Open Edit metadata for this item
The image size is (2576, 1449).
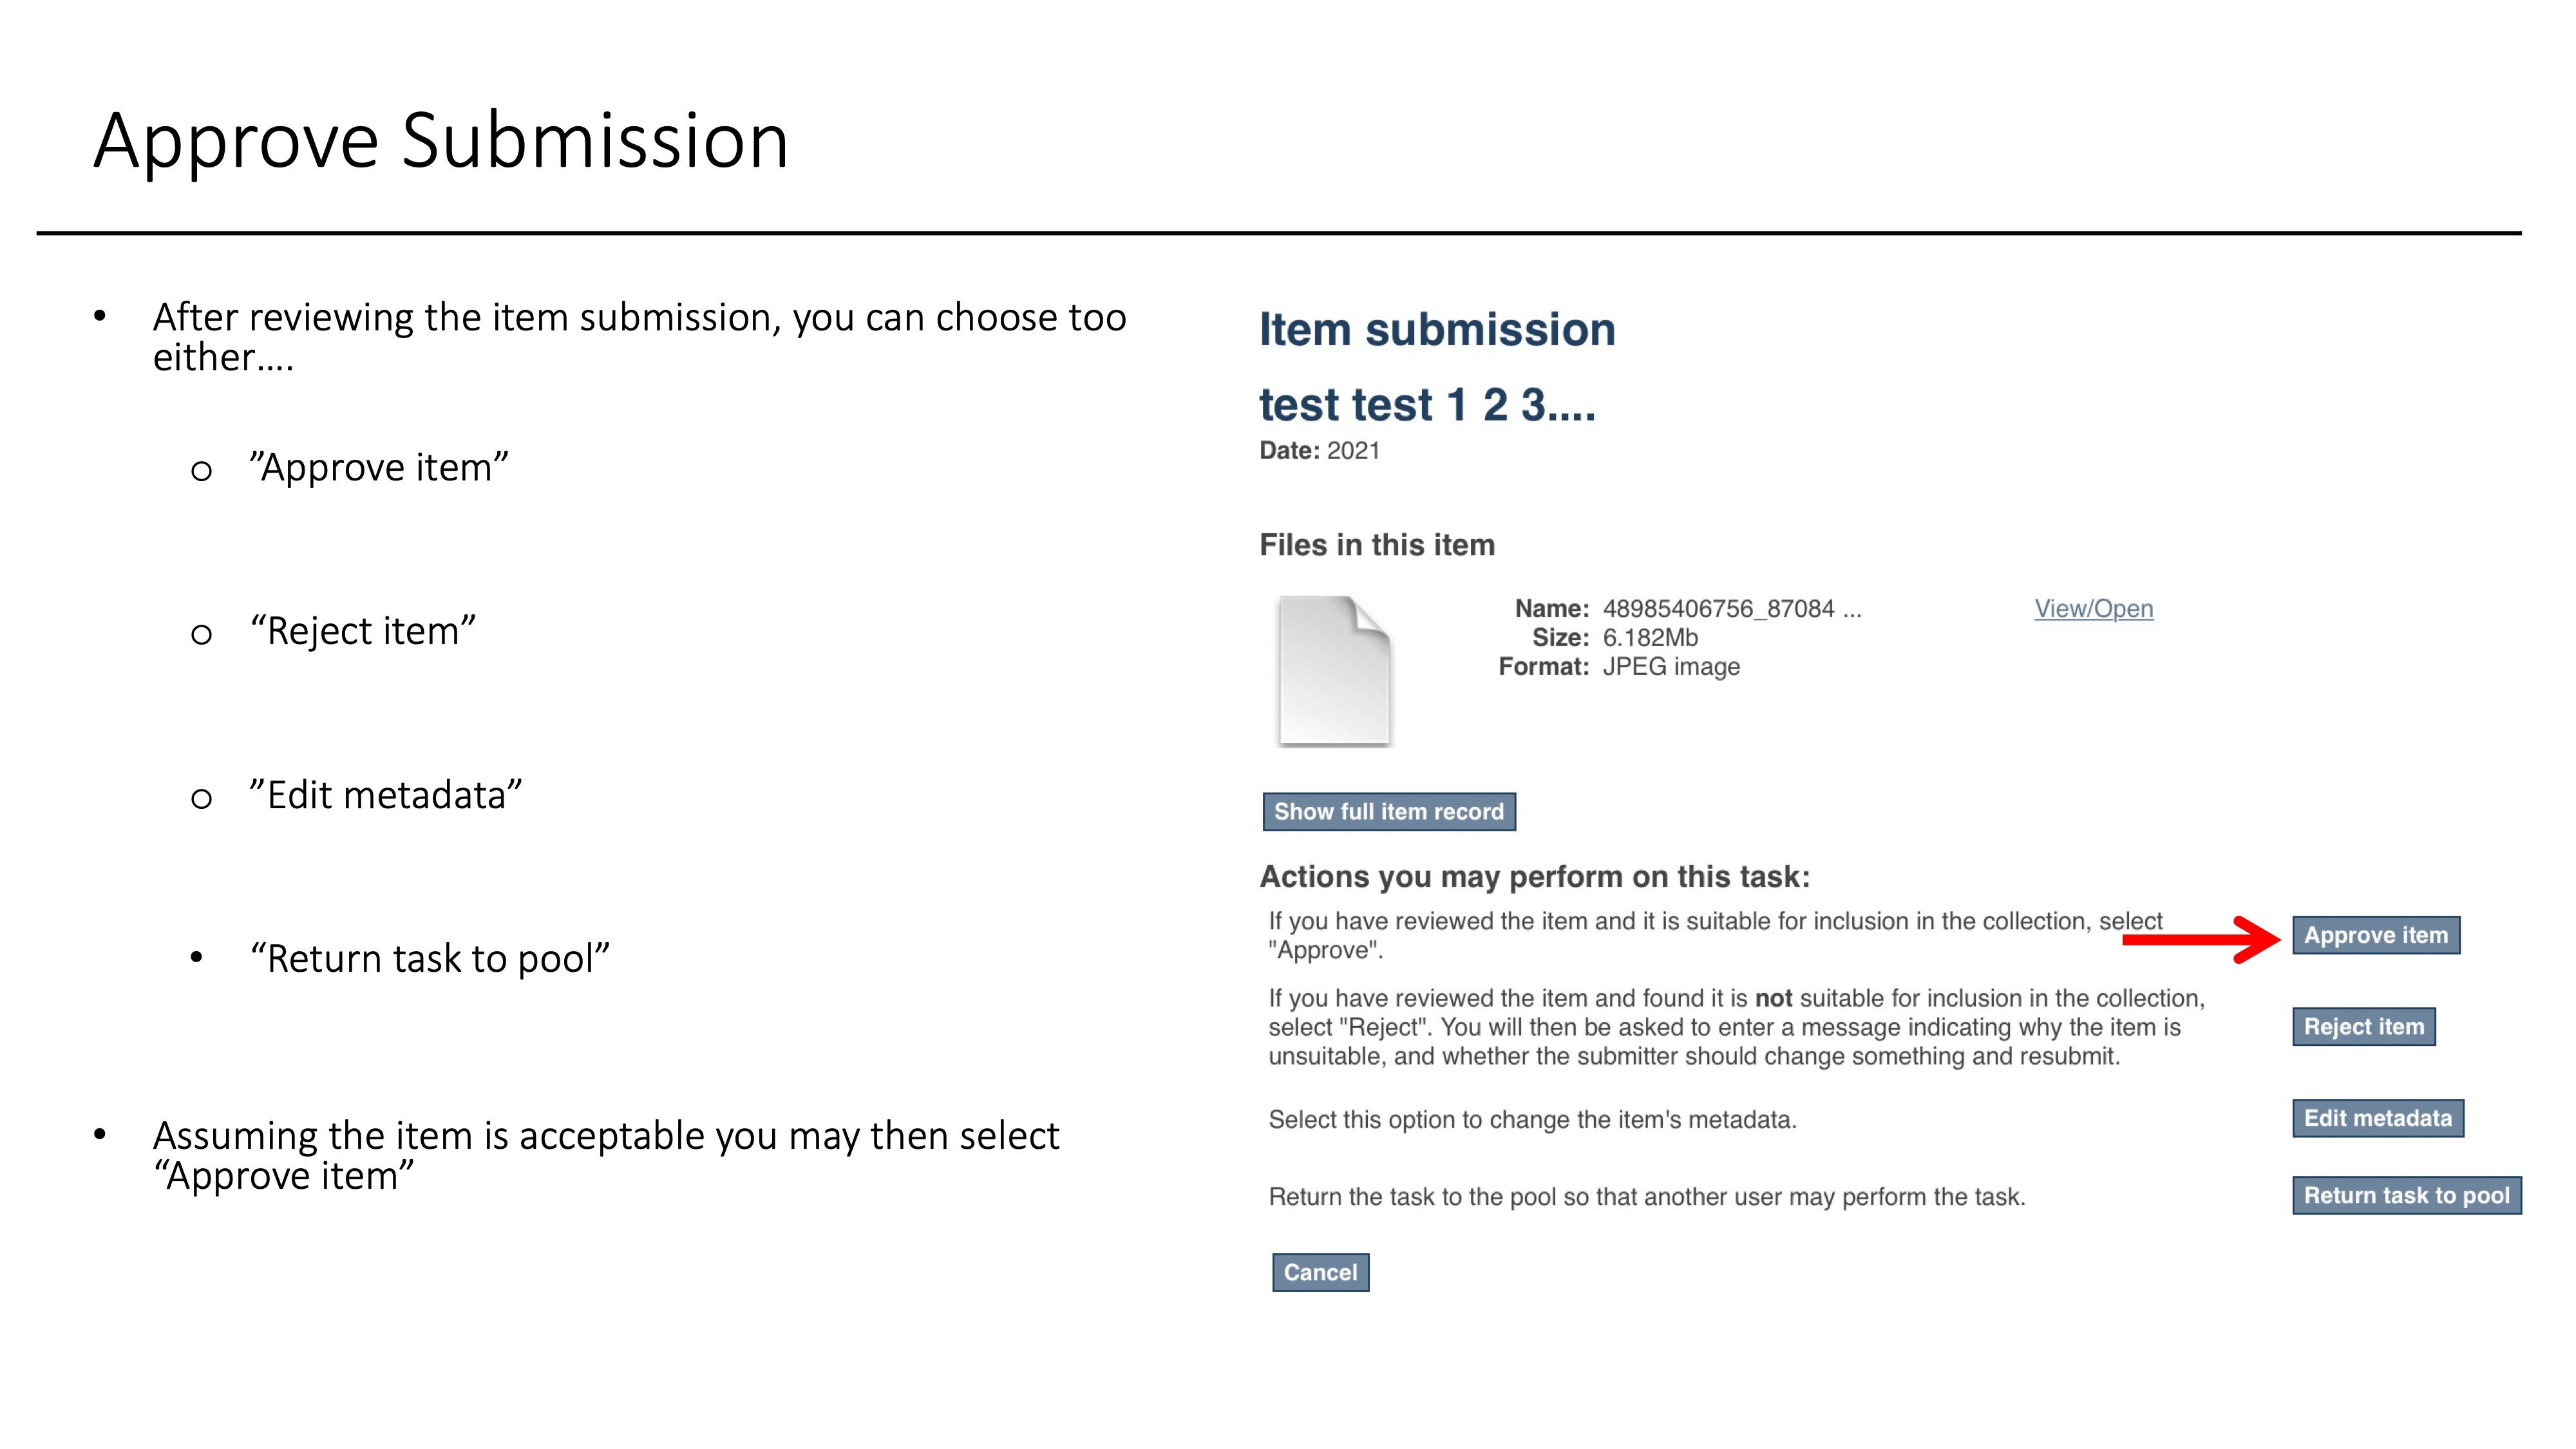click(2377, 1118)
